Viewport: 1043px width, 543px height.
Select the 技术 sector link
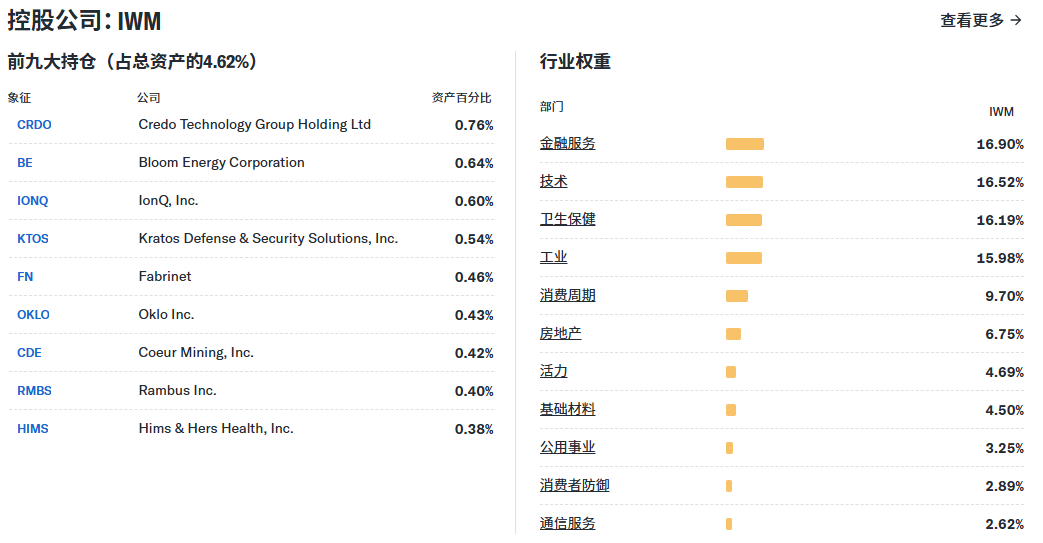tap(553, 182)
